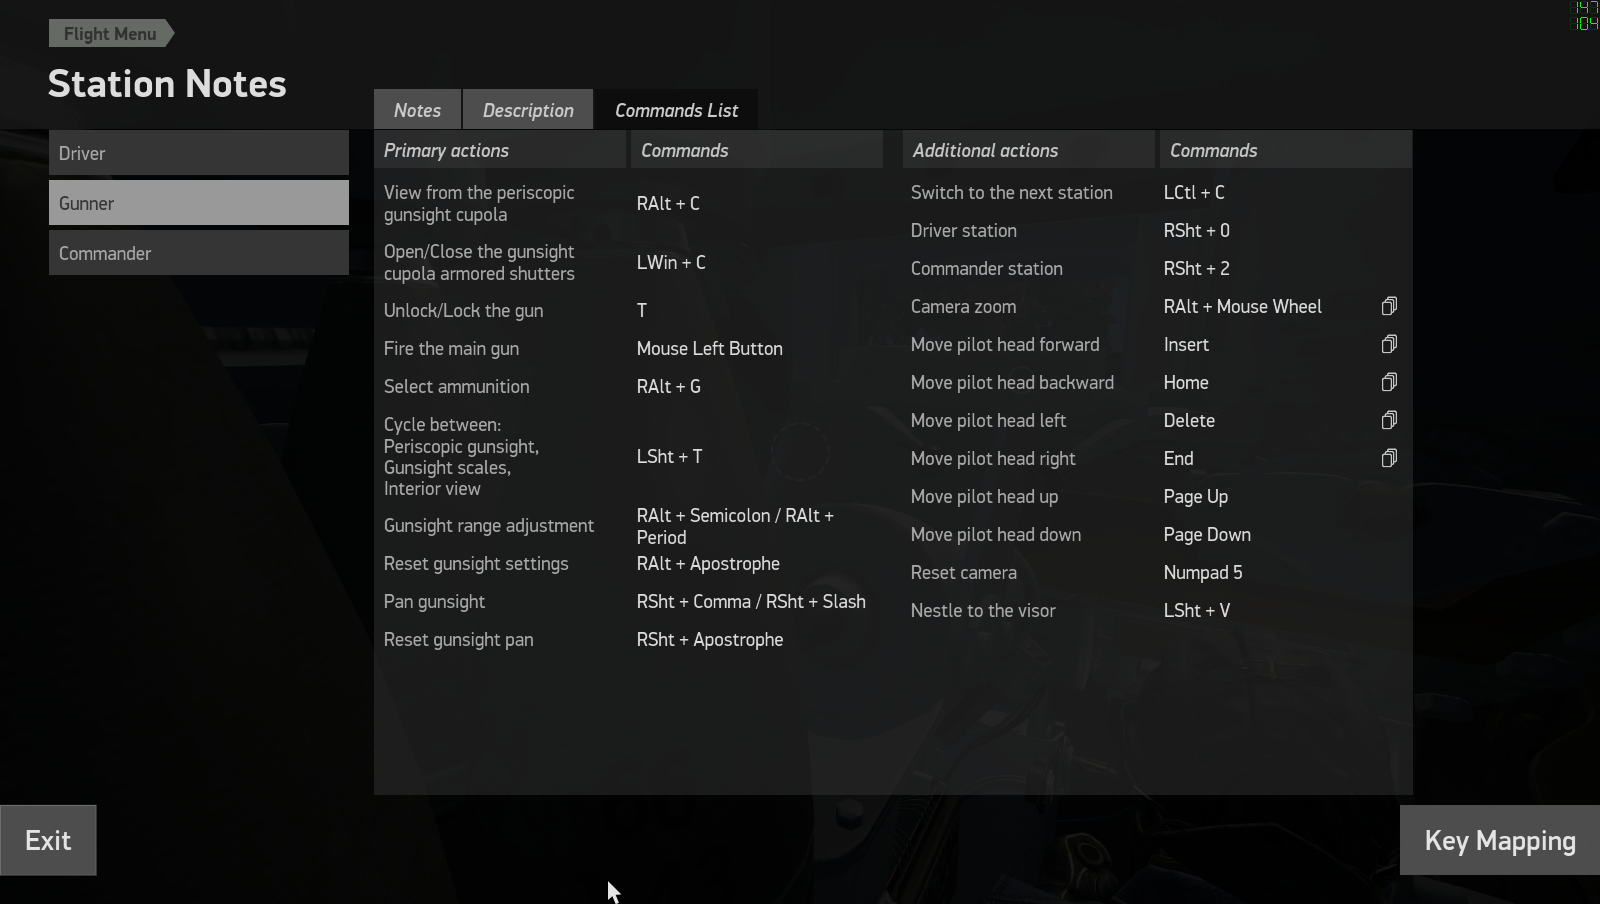Select the Select ammunition action row

click(x=457, y=386)
